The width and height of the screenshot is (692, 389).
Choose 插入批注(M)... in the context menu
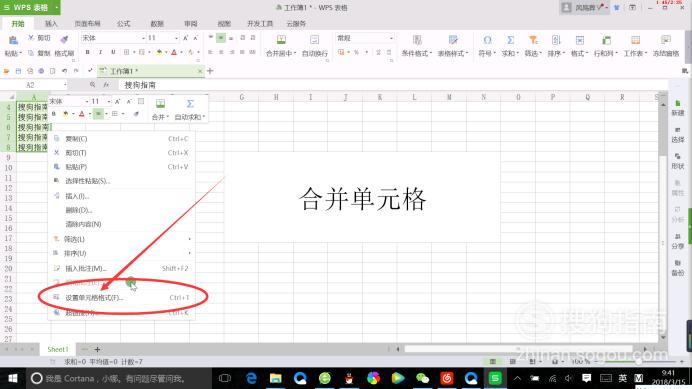pyautogui.click(x=121, y=268)
